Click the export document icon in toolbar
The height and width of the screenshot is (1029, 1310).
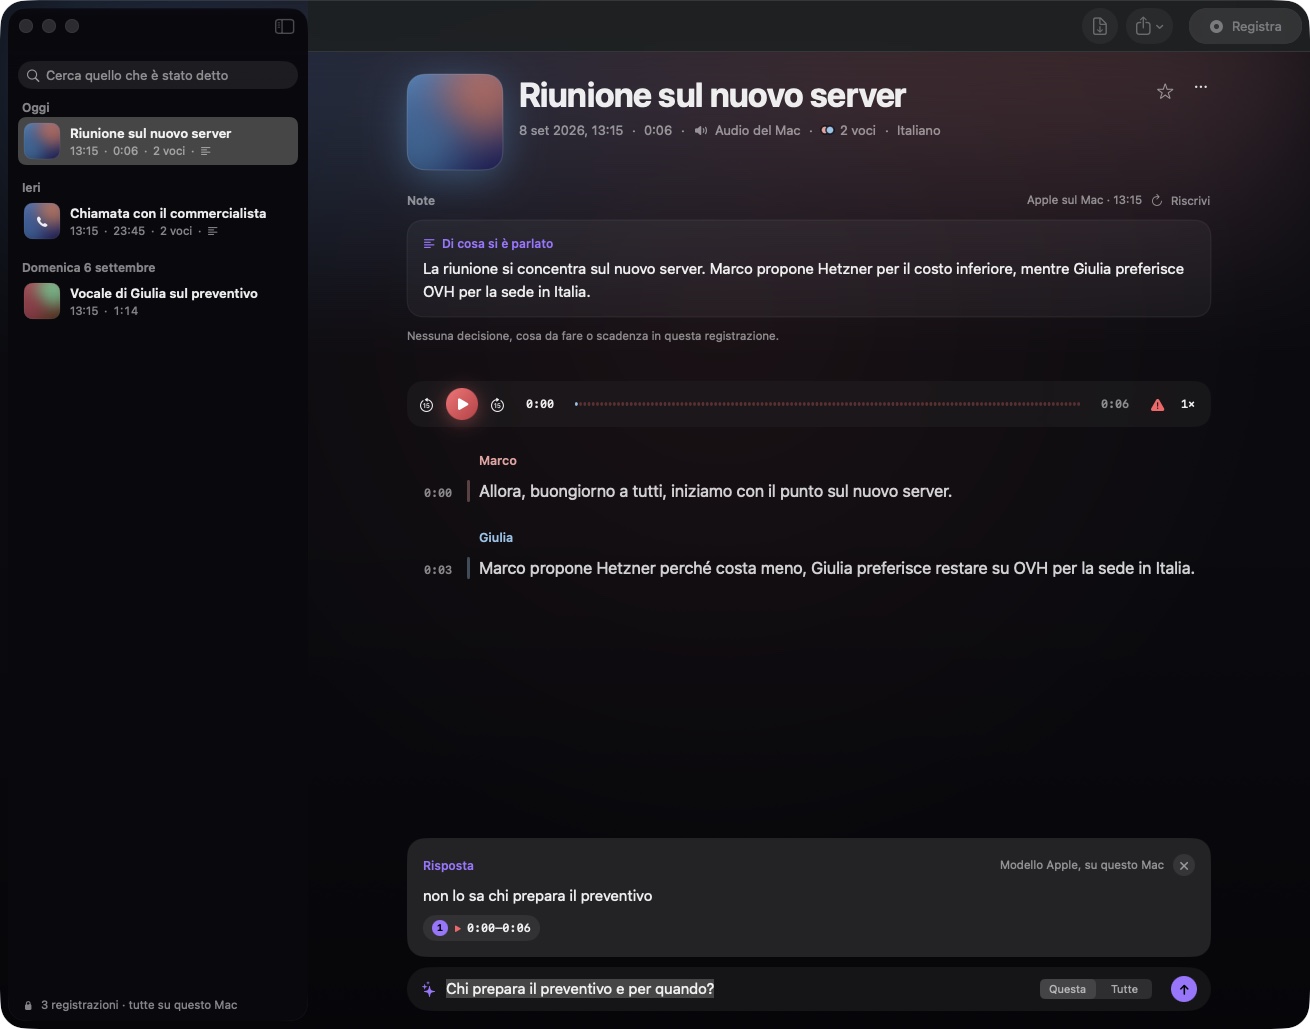pos(1100,27)
